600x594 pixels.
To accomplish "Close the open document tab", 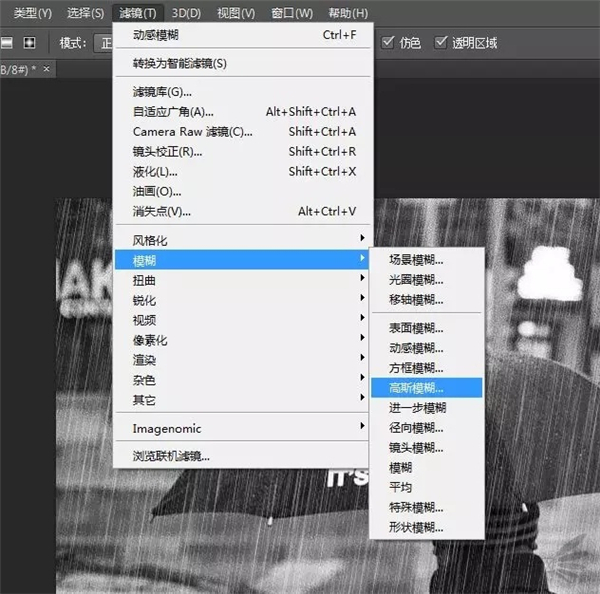I will (x=46, y=69).
